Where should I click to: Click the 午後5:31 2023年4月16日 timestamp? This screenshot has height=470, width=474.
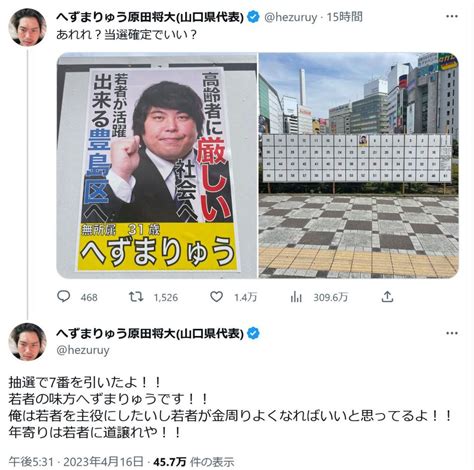[x=76, y=462]
